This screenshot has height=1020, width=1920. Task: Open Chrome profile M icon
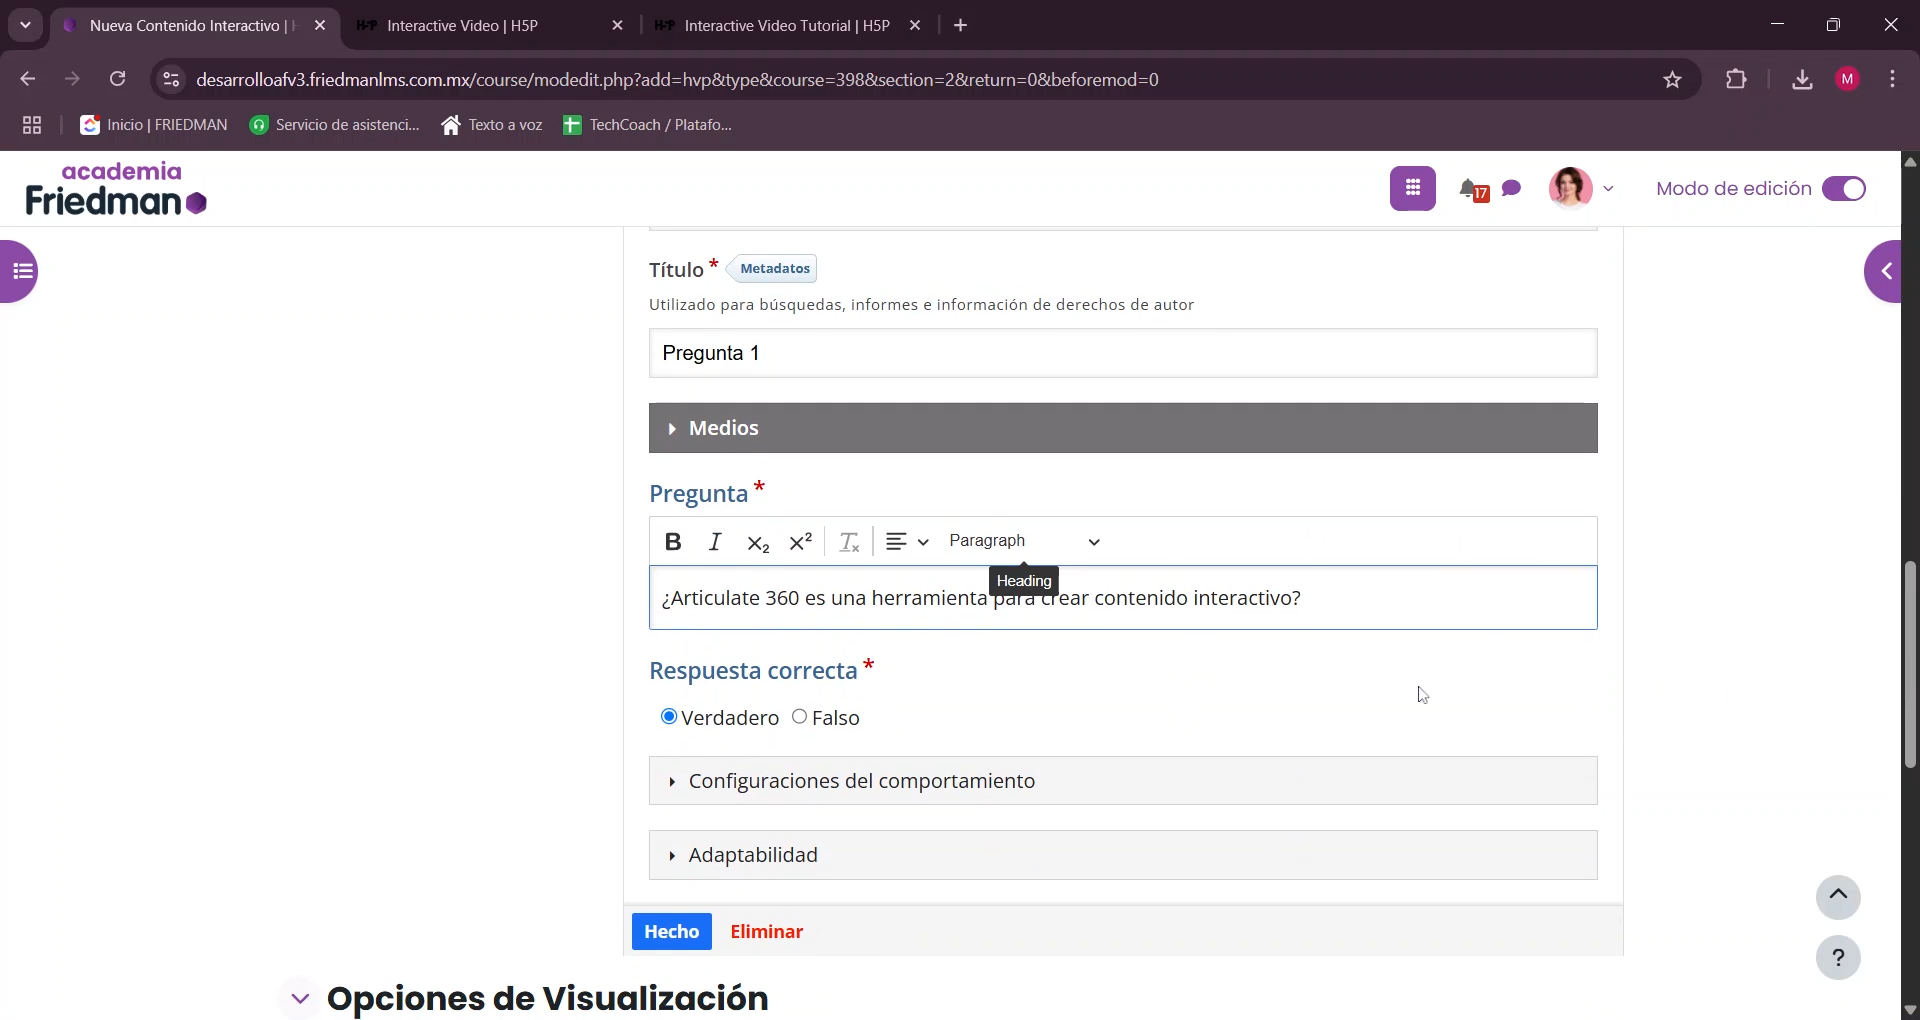click(x=1848, y=79)
